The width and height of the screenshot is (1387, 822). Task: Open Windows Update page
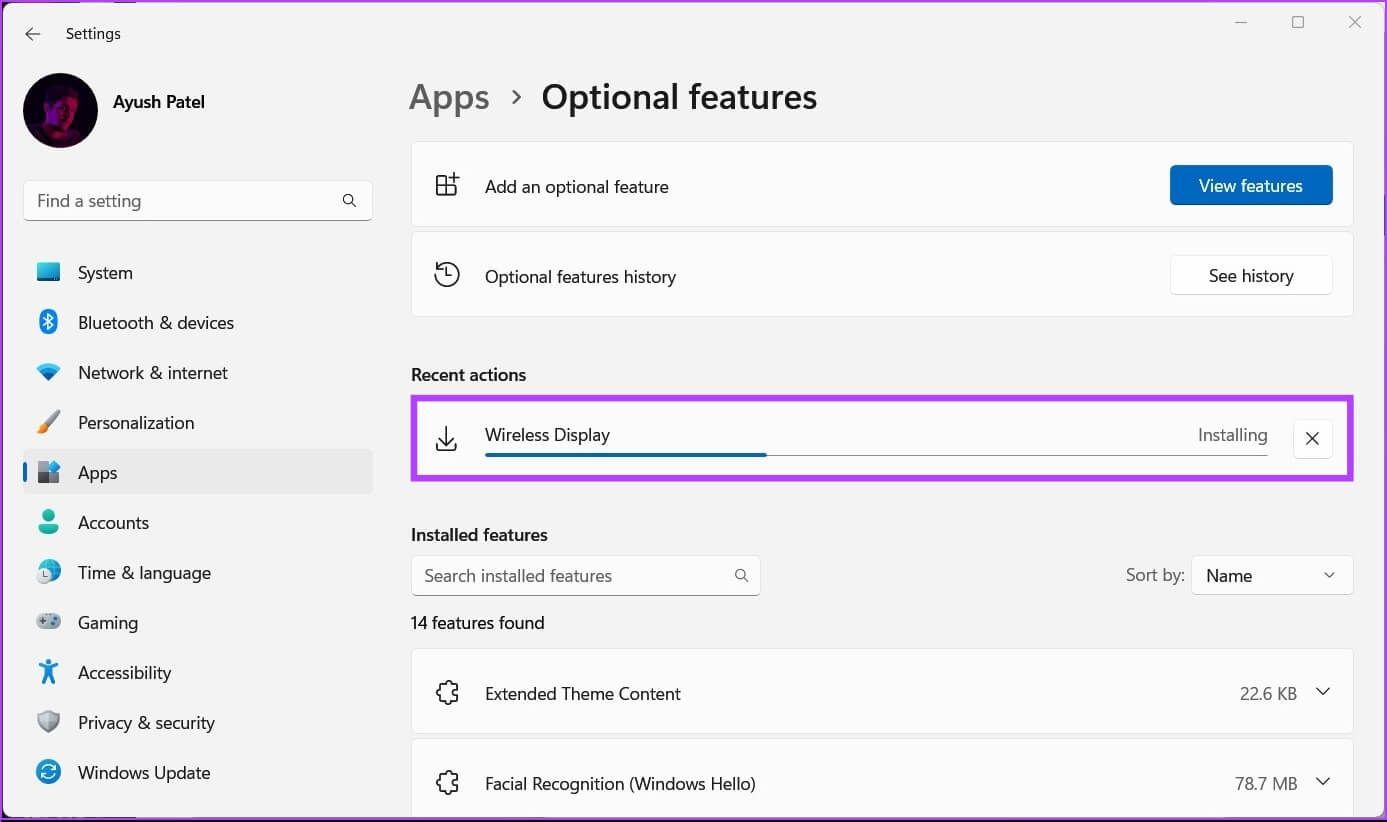198,772
